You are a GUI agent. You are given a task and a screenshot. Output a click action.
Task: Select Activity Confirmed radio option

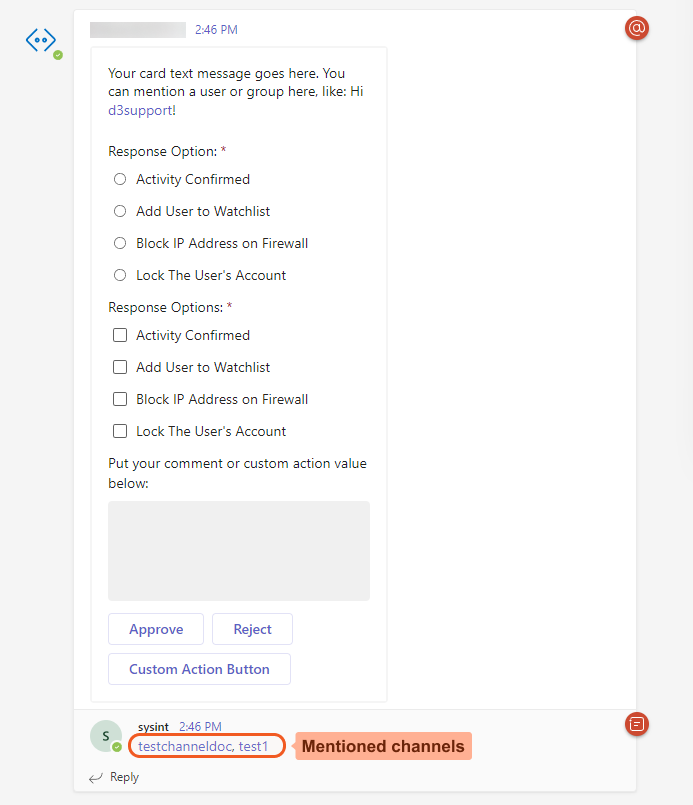click(120, 180)
